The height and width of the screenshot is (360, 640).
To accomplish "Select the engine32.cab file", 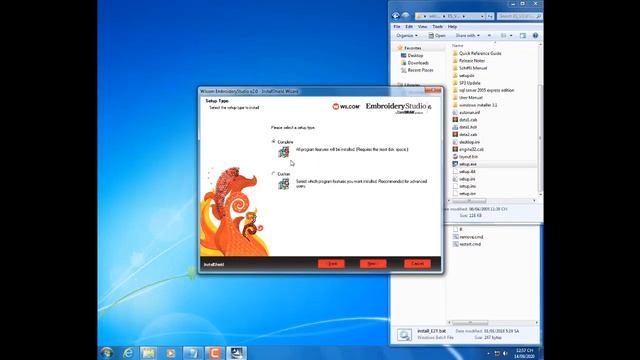I will 471,149.
